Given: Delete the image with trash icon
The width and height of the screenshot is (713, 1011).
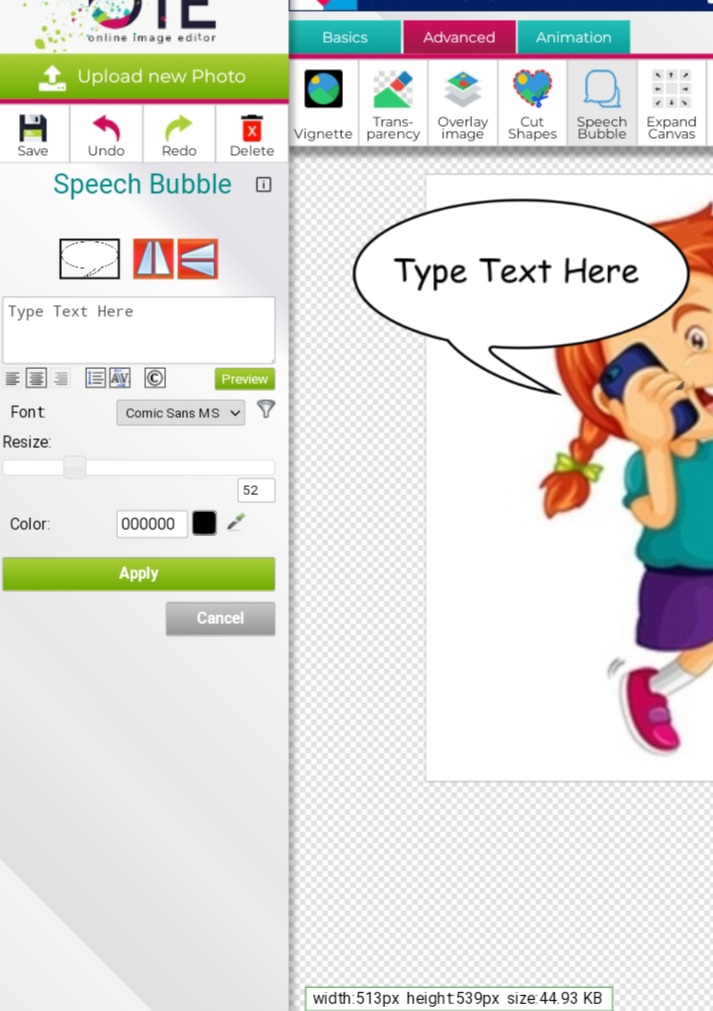Looking at the screenshot, I should (x=252, y=134).
